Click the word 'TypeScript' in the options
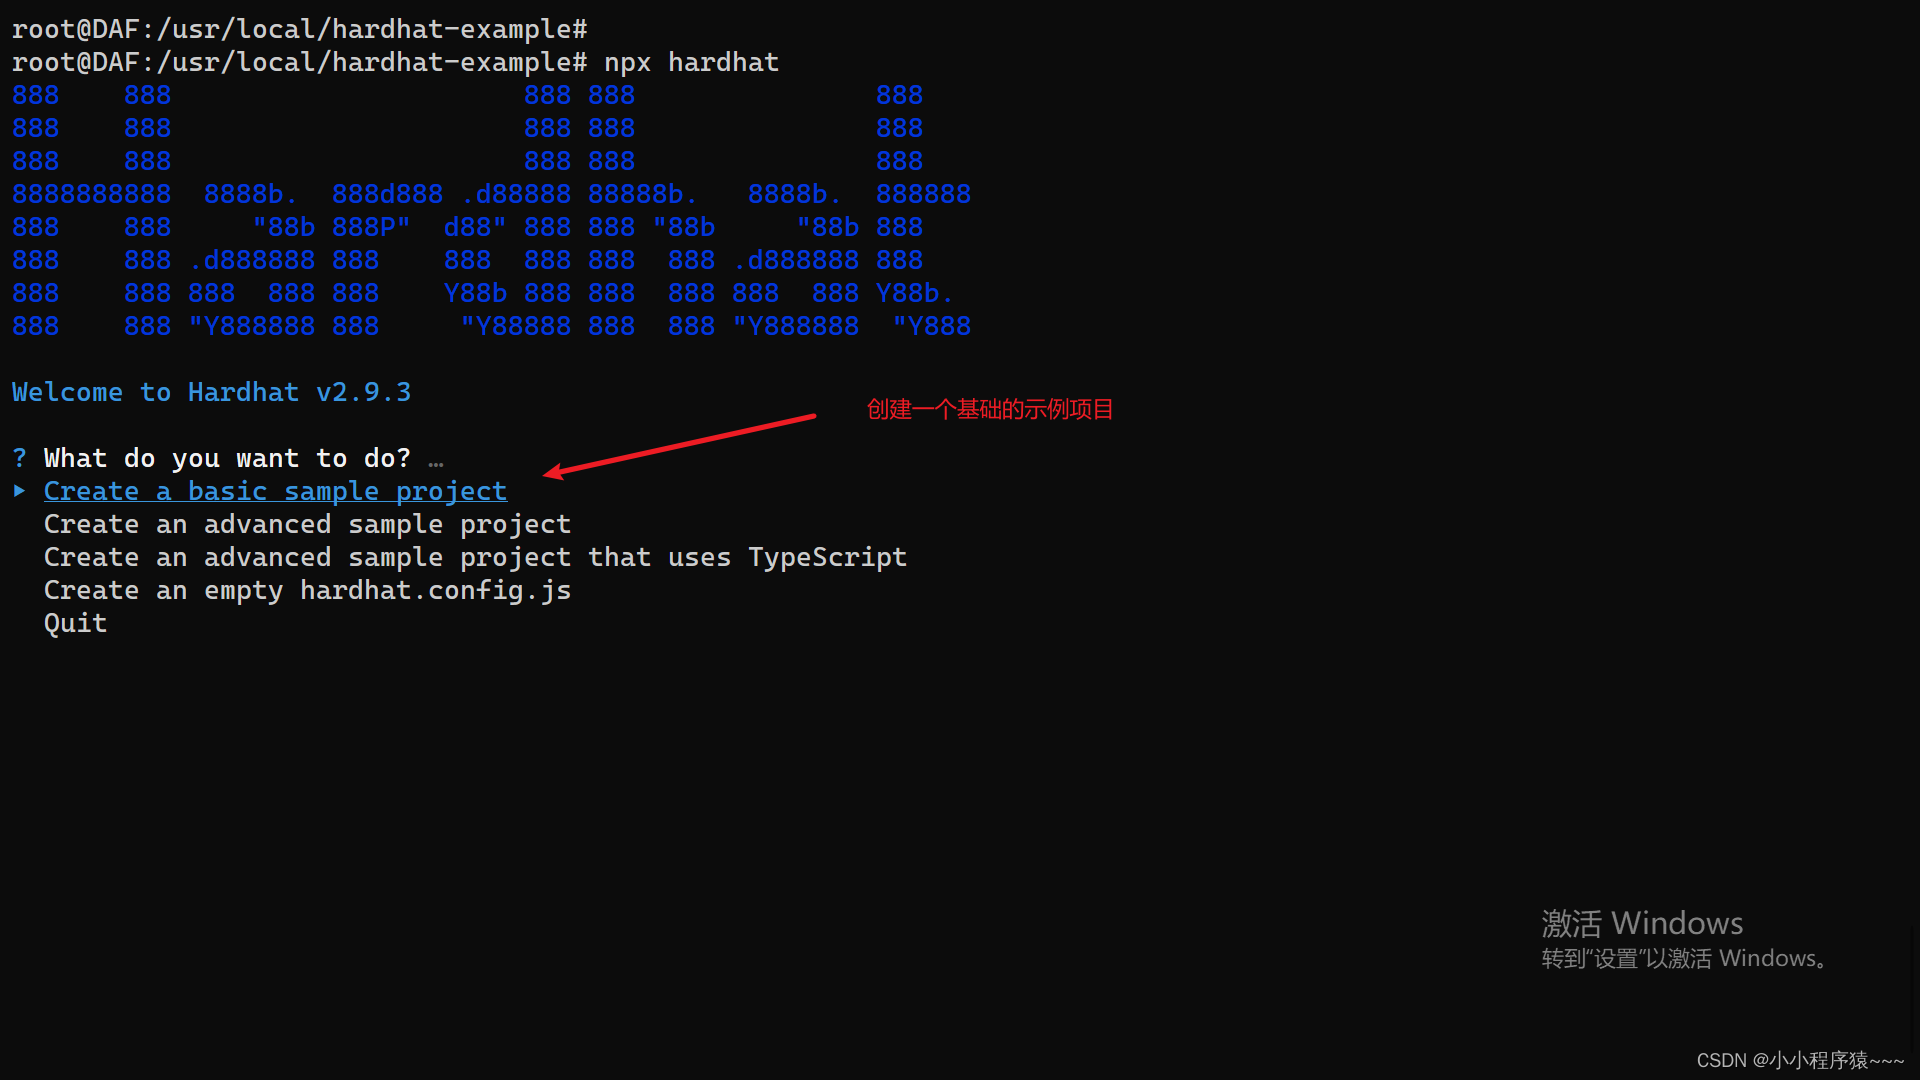This screenshot has width=1920, height=1080. [x=827, y=557]
